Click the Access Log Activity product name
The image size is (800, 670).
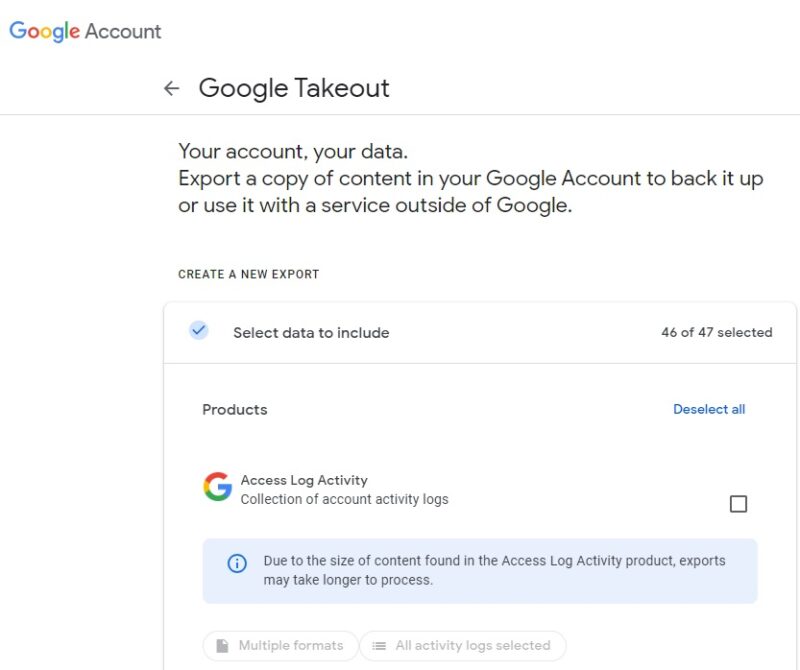305,479
